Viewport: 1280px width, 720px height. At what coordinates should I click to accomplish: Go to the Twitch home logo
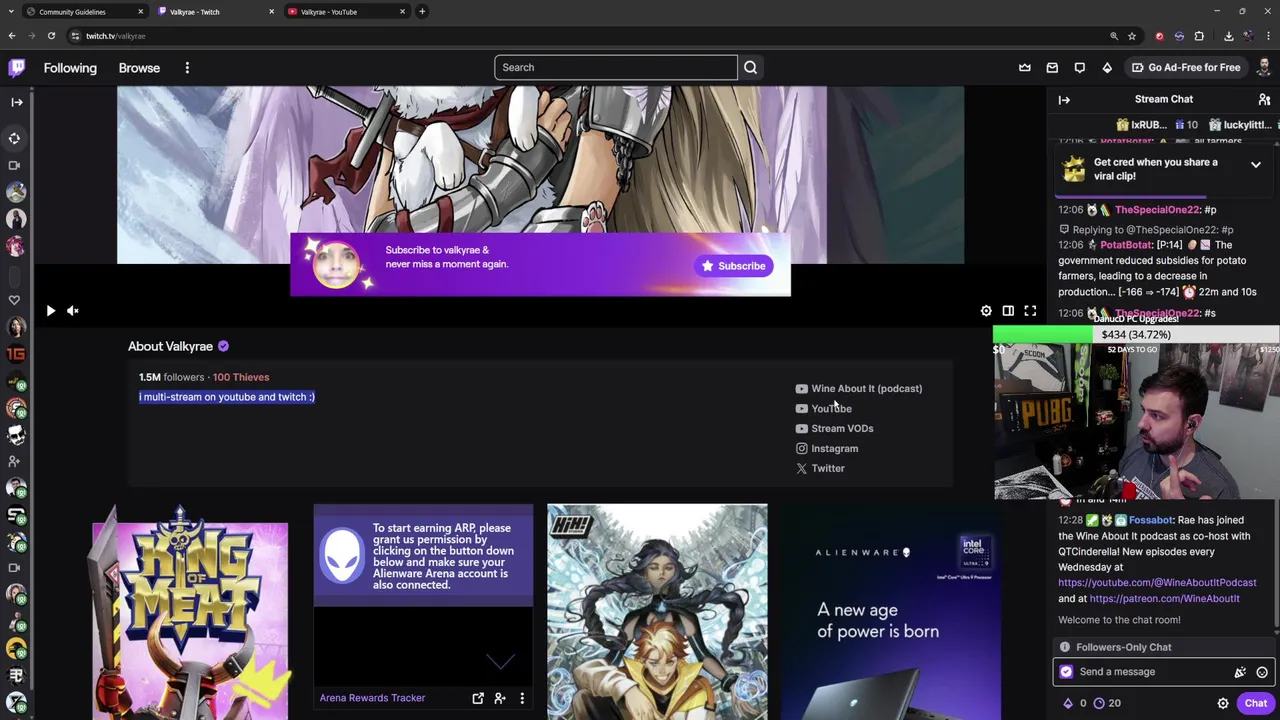17,67
